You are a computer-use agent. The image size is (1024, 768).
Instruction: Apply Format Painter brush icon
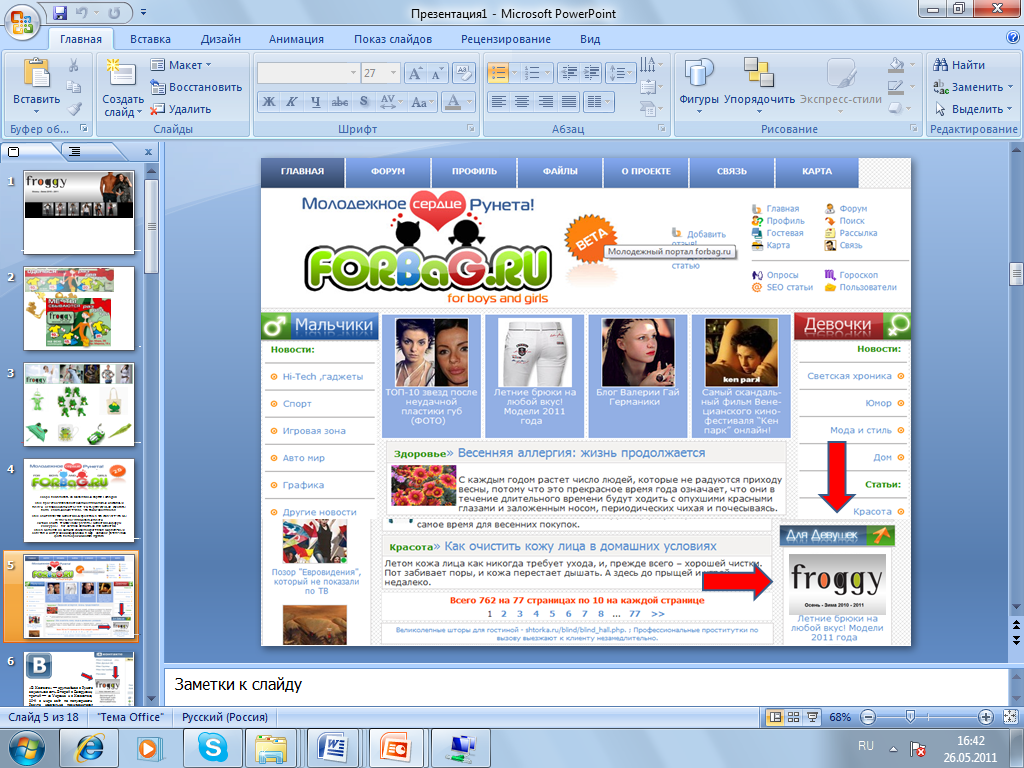pyautogui.click(x=74, y=108)
